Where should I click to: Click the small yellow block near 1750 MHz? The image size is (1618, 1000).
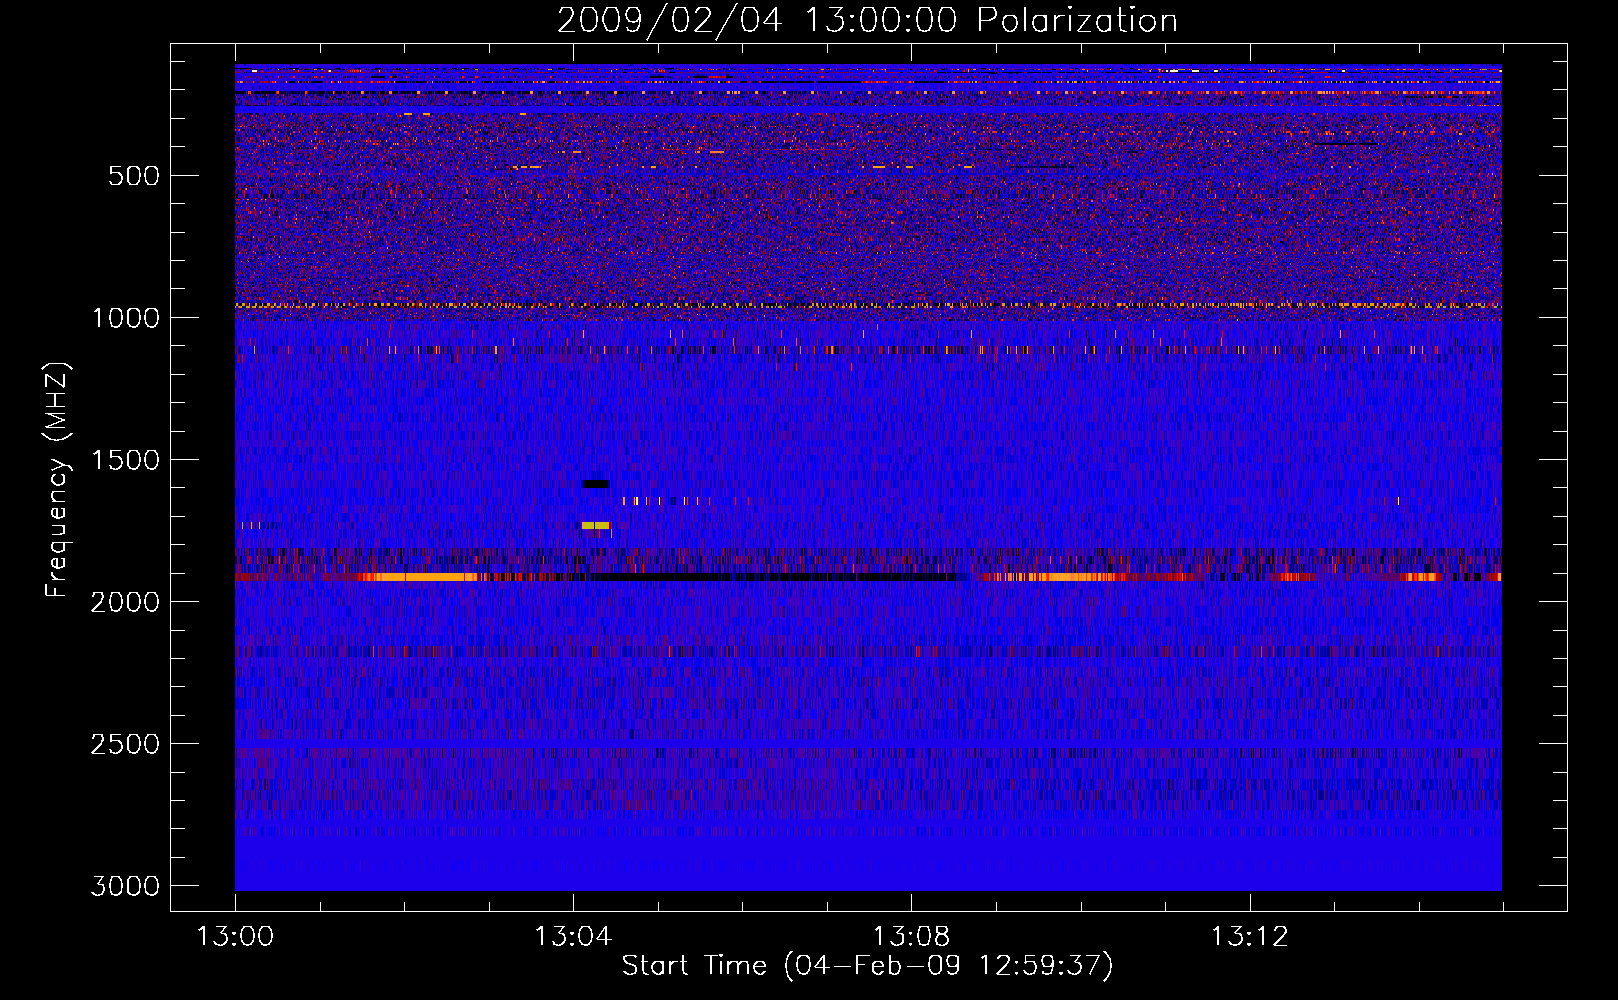(x=595, y=525)
